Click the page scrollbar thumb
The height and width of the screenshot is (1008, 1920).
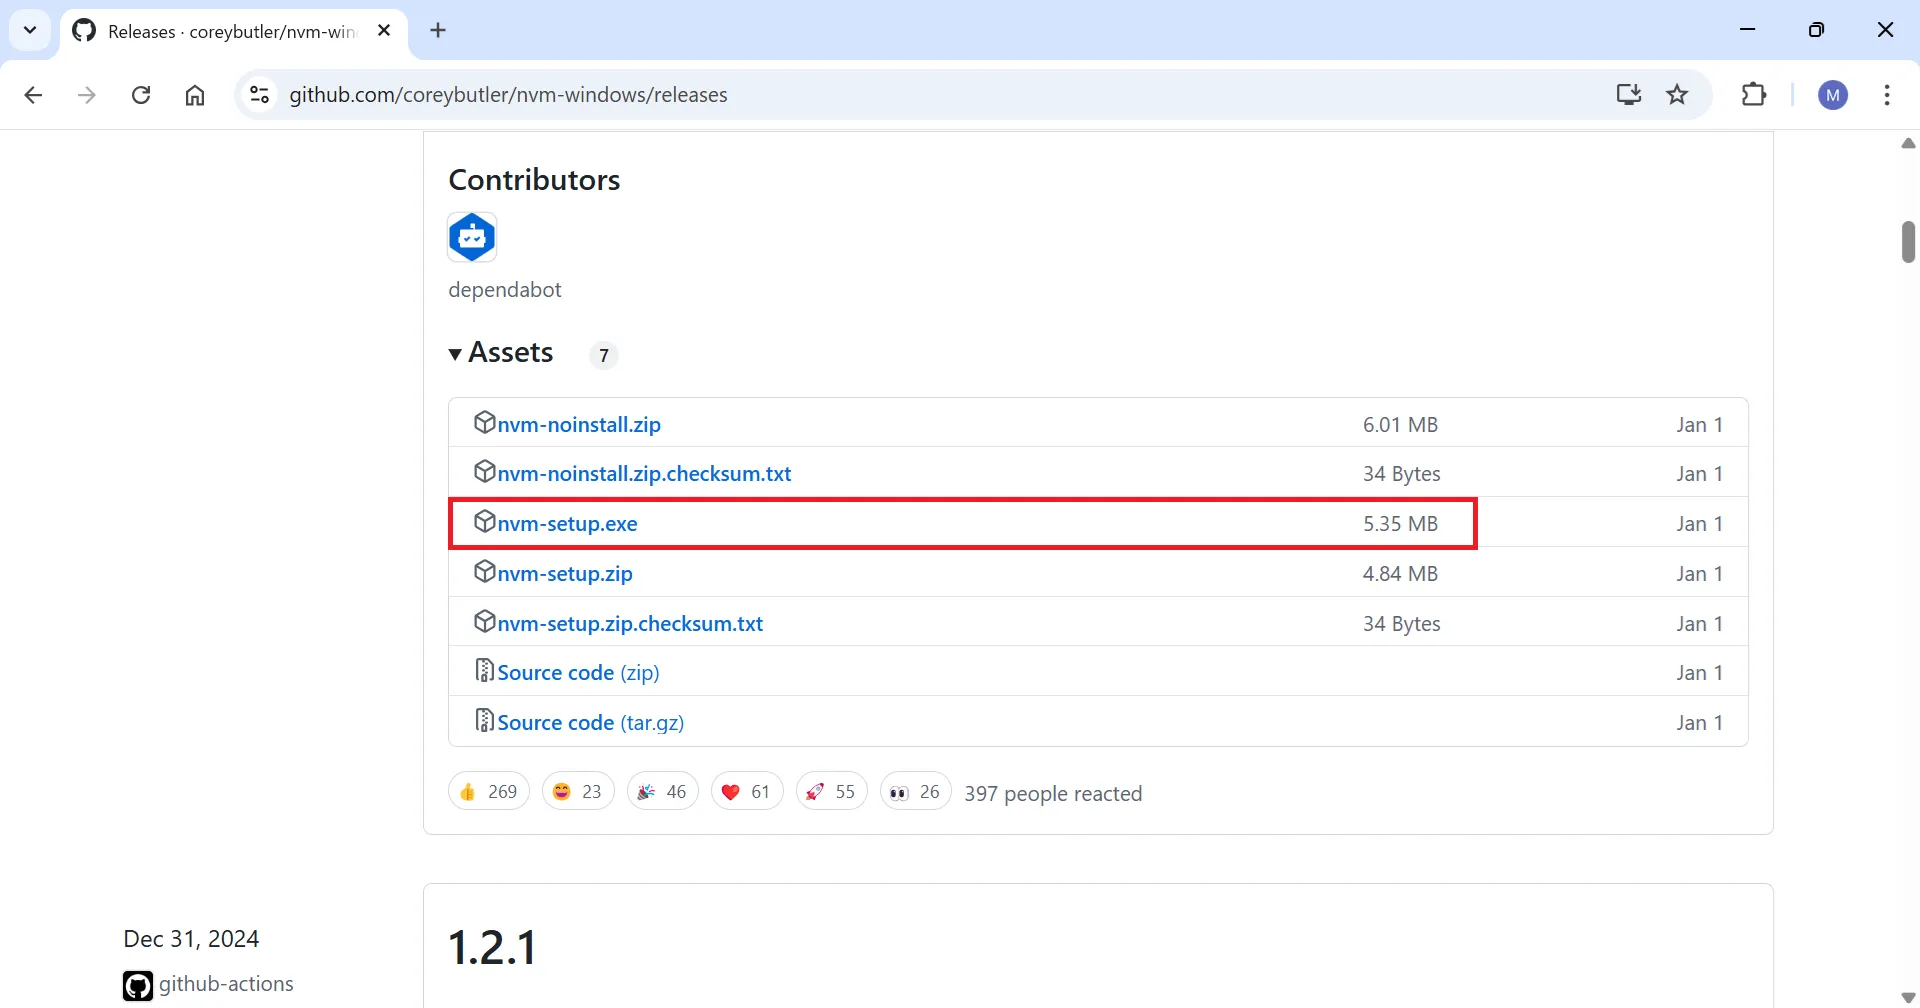pos(1908,242)
